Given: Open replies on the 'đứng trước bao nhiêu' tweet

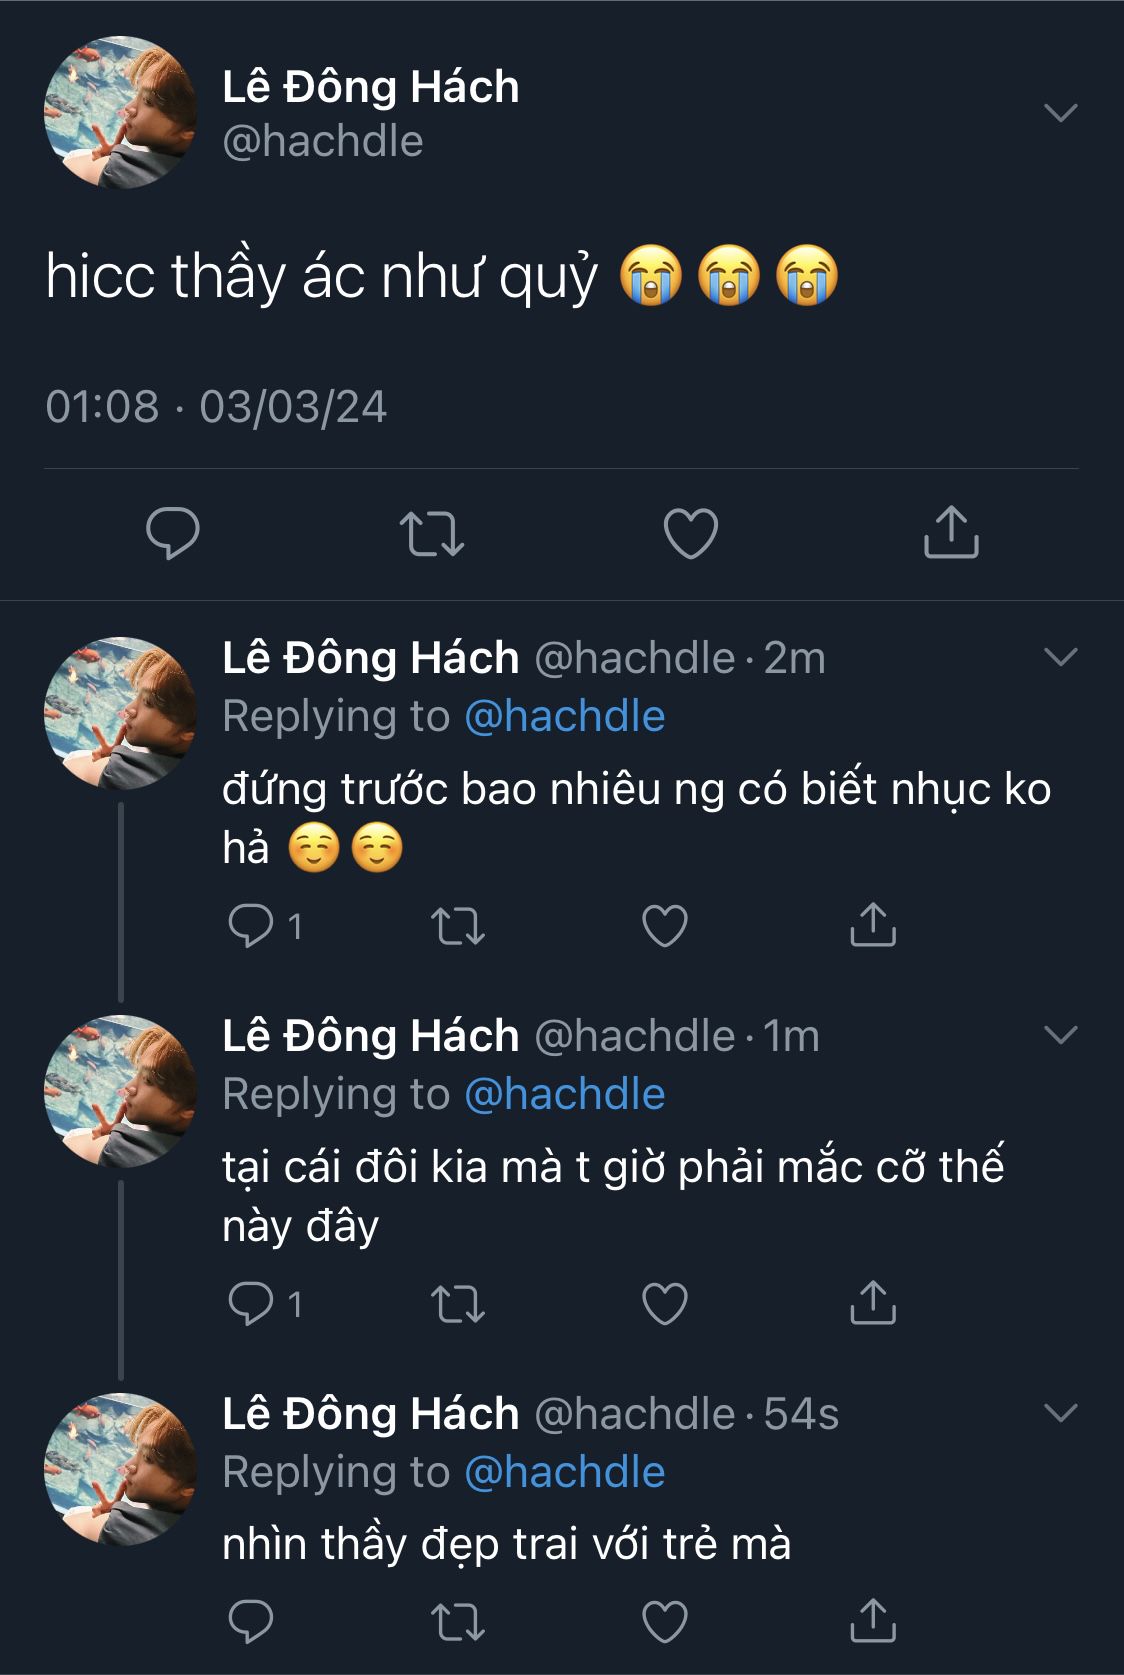Looking at the screenshot, I should pos(251,925).
